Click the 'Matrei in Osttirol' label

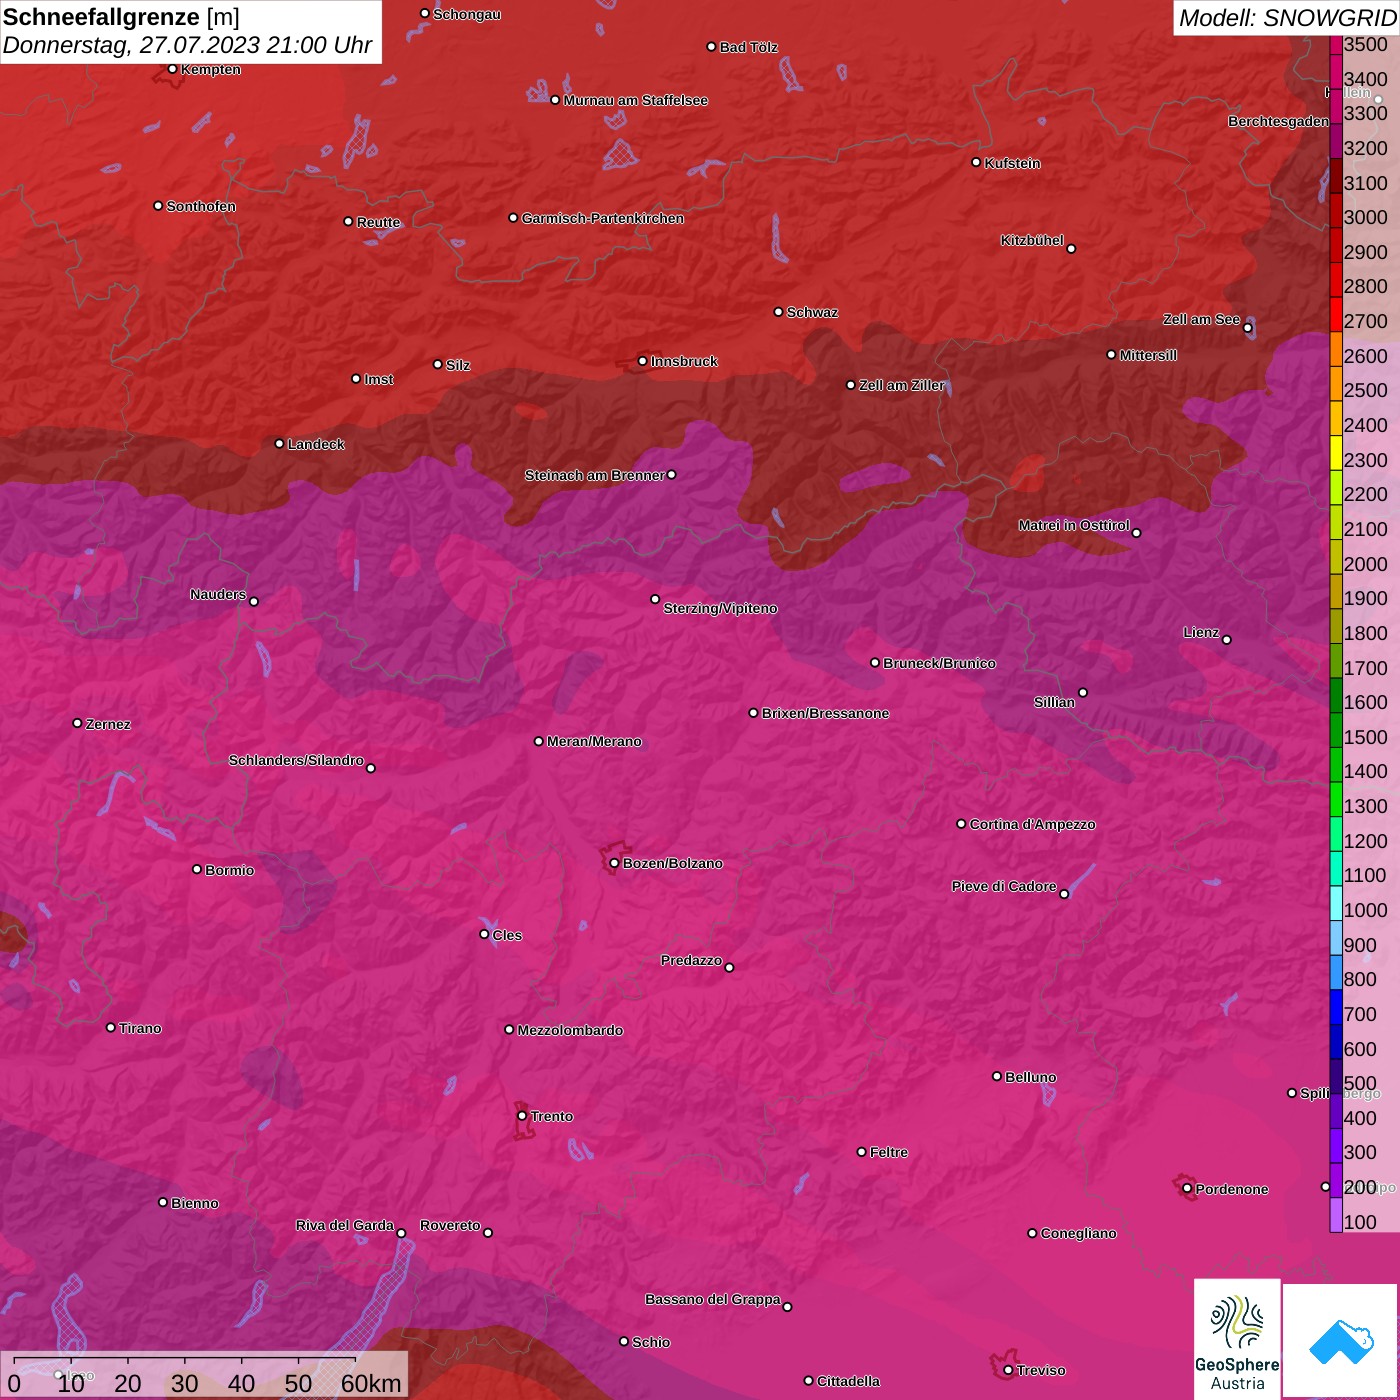point(1074,525)
